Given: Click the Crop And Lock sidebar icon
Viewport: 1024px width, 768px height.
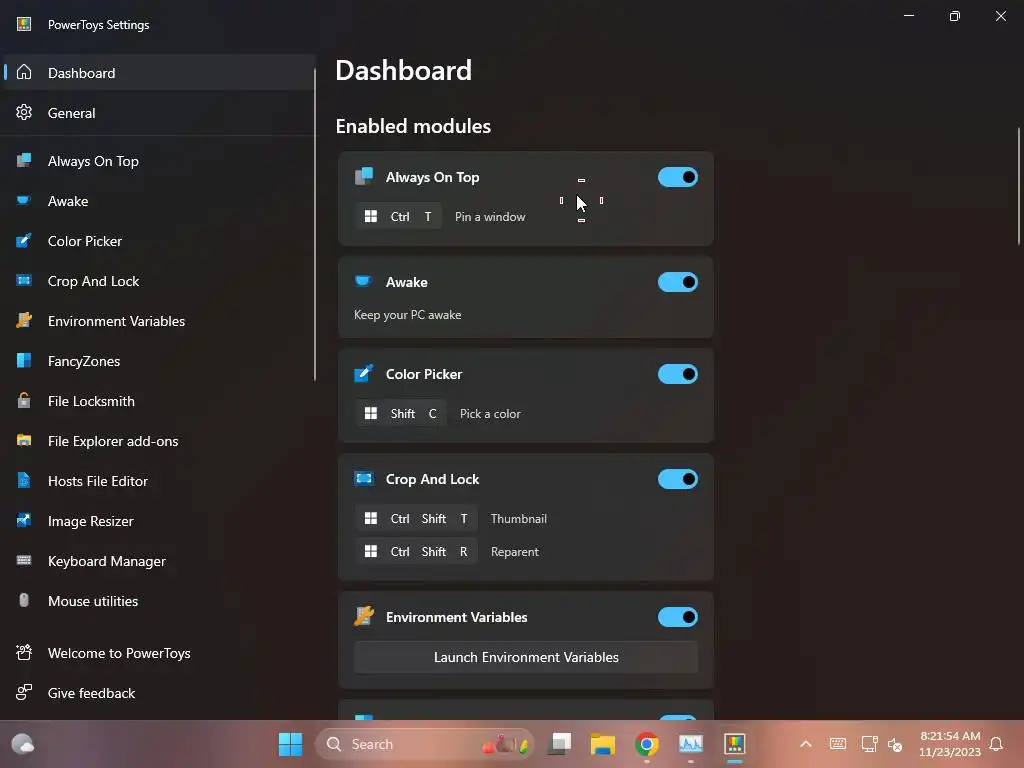Looking at the screenshot, I should [x=24, y=281].
